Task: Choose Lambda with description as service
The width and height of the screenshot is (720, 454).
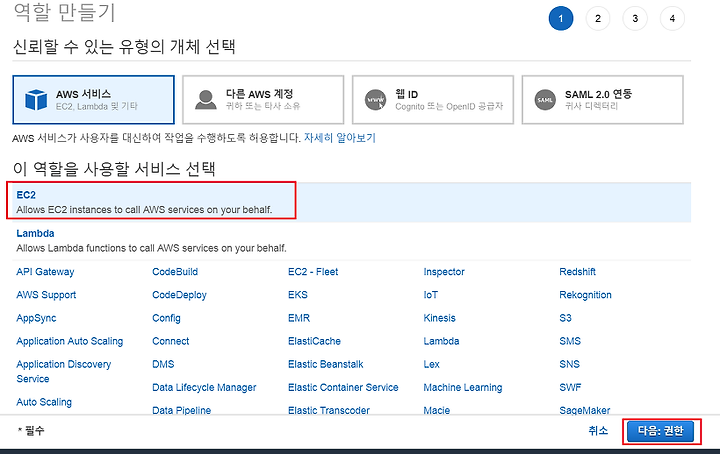Action: click(352, 241)
